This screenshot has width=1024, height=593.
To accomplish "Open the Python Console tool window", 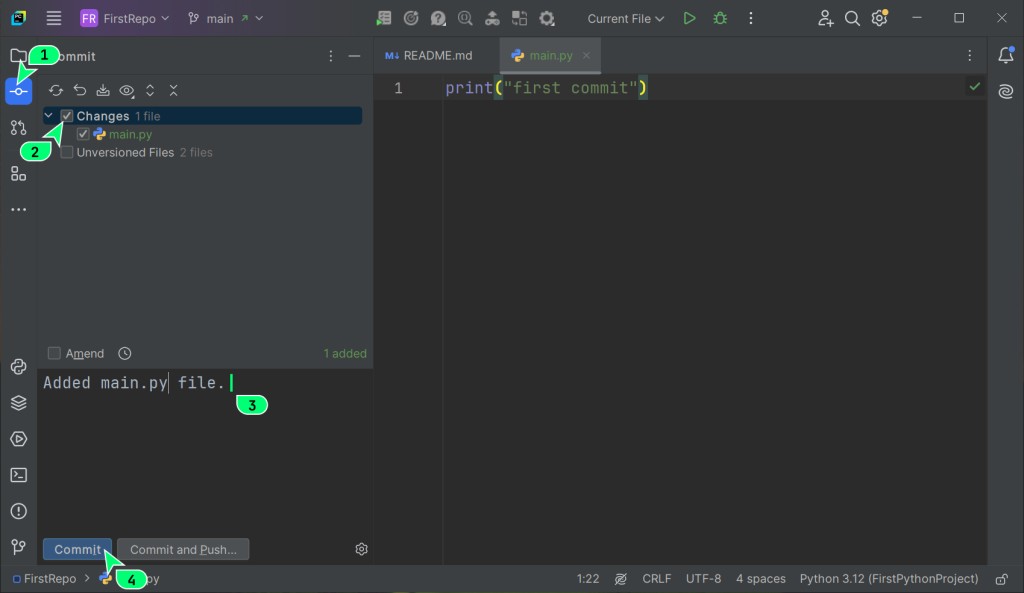I will pyautogui.click(x=18, y=367).
